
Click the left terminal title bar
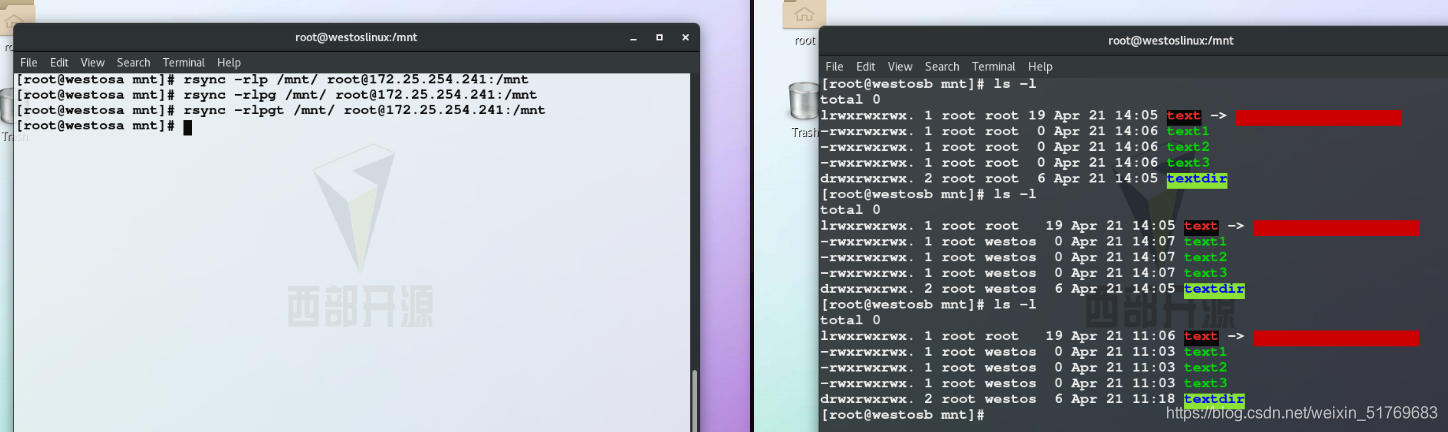click(356, 37)
